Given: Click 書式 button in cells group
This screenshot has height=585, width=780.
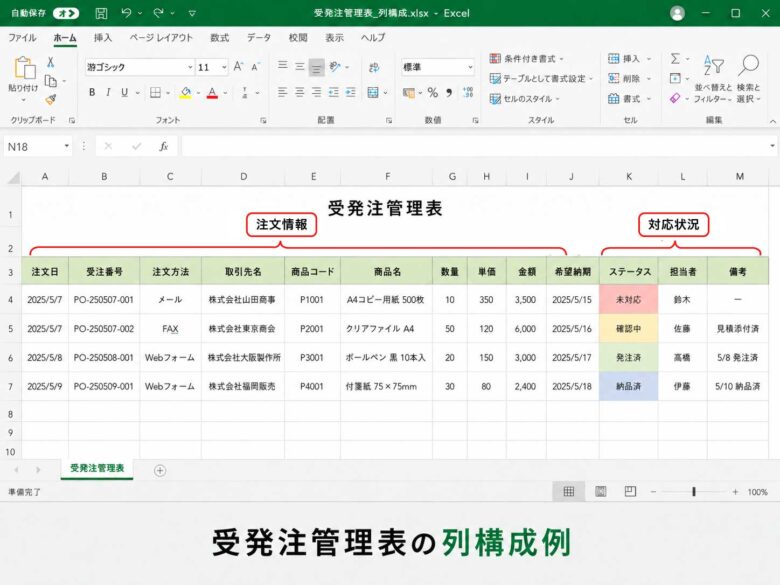Looking at the screenshot, I should tap(630, 98).
